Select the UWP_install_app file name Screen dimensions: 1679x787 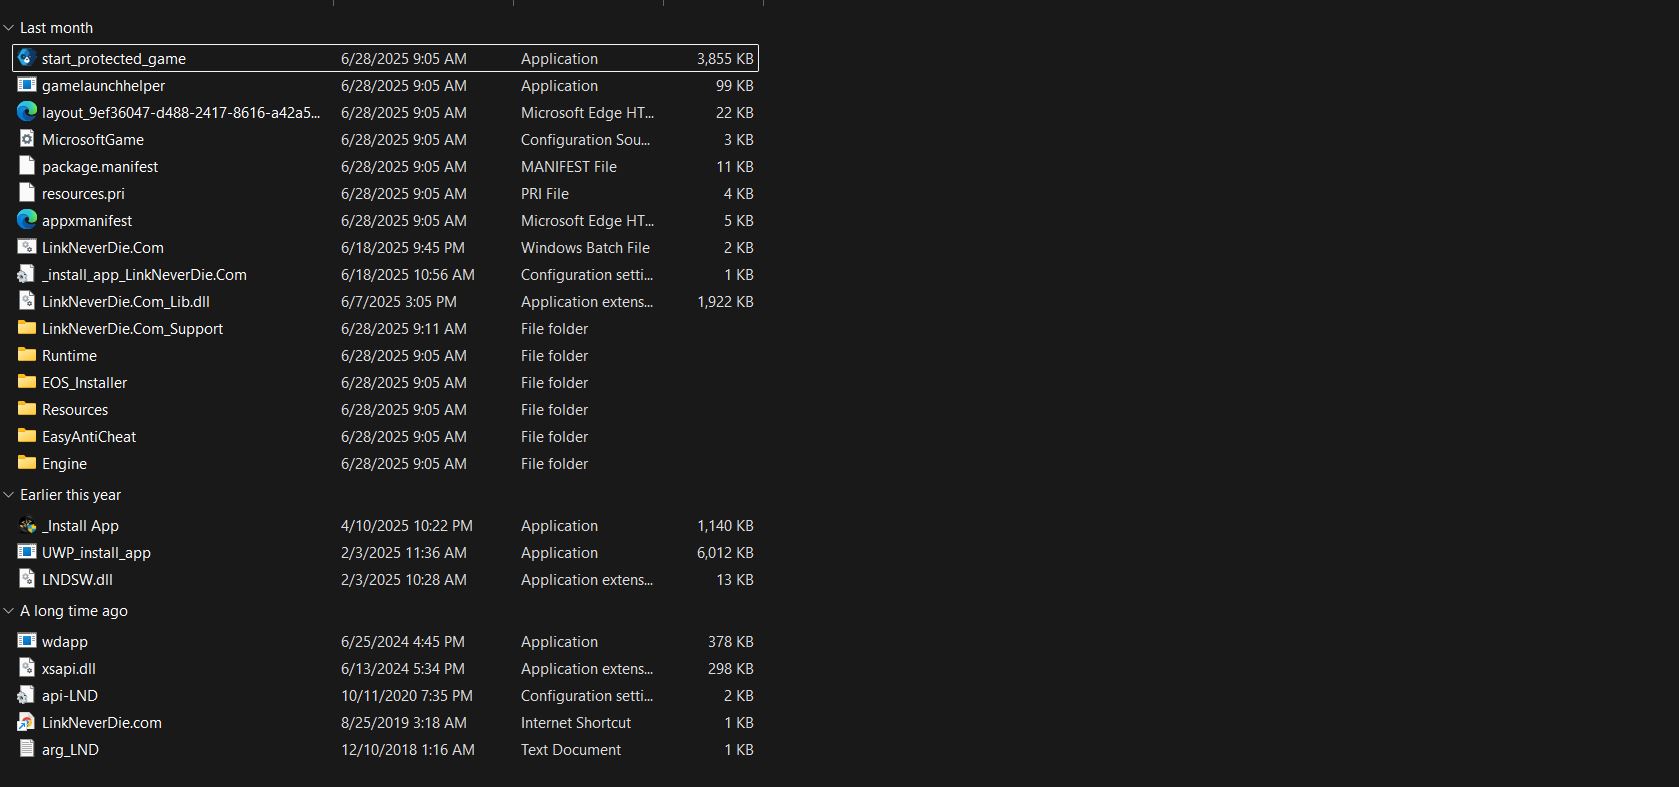pyautogui.click(x=96, y=553)
